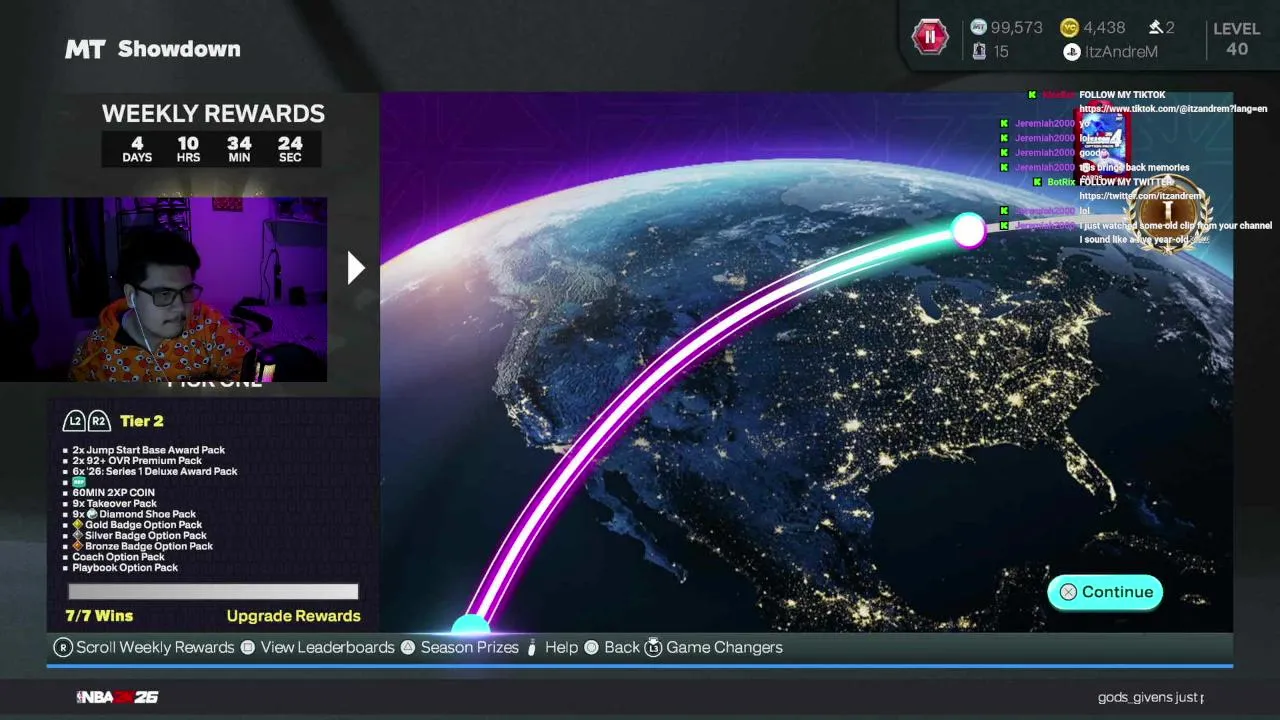Click the gold VC coin icon
This screenshot has width=1280, height=720.
(x=1069, y=28)
